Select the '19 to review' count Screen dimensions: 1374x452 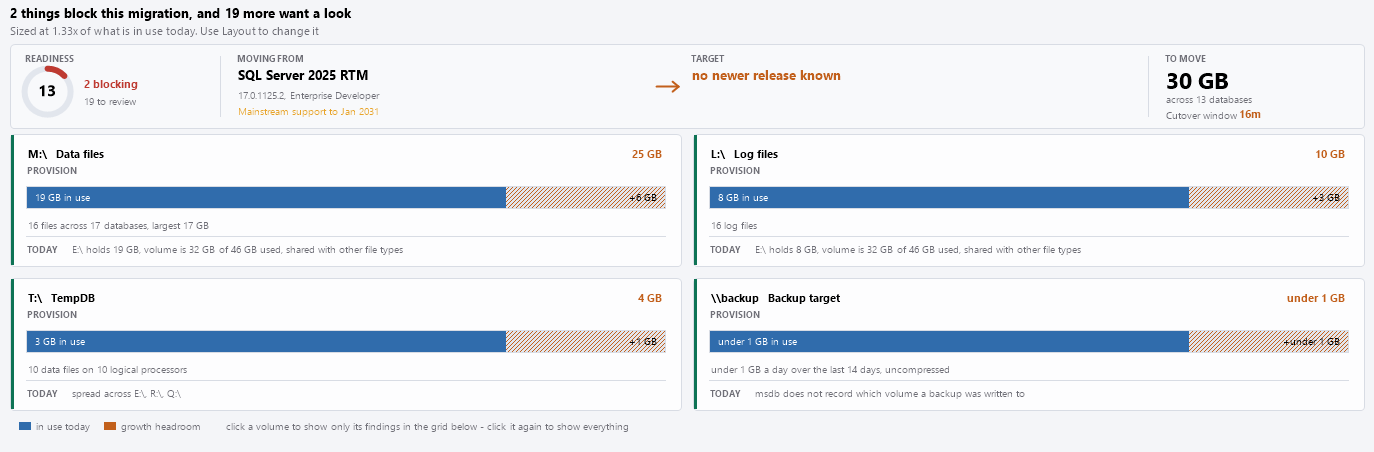[110, 101]
